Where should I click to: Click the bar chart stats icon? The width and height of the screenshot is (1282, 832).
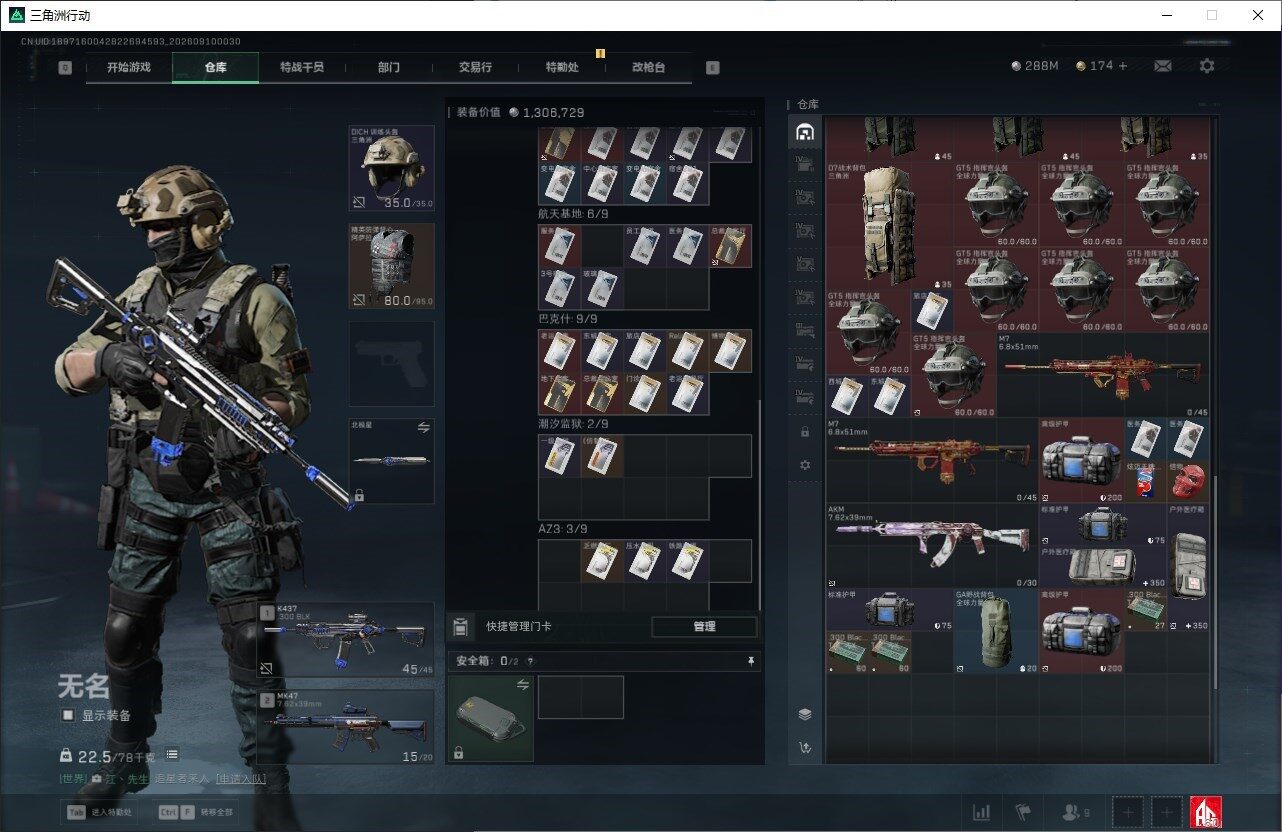(982, 812)
